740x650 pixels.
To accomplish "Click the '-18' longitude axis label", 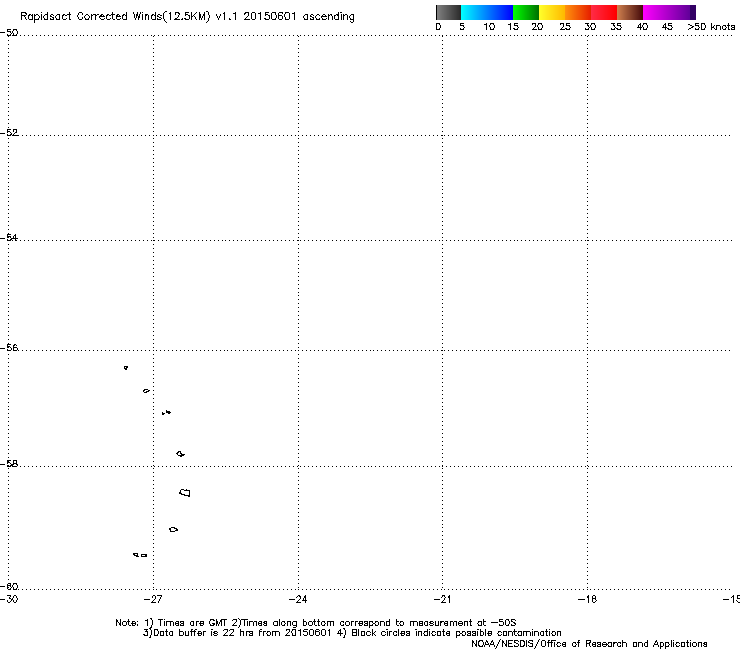I will point(587,599).
